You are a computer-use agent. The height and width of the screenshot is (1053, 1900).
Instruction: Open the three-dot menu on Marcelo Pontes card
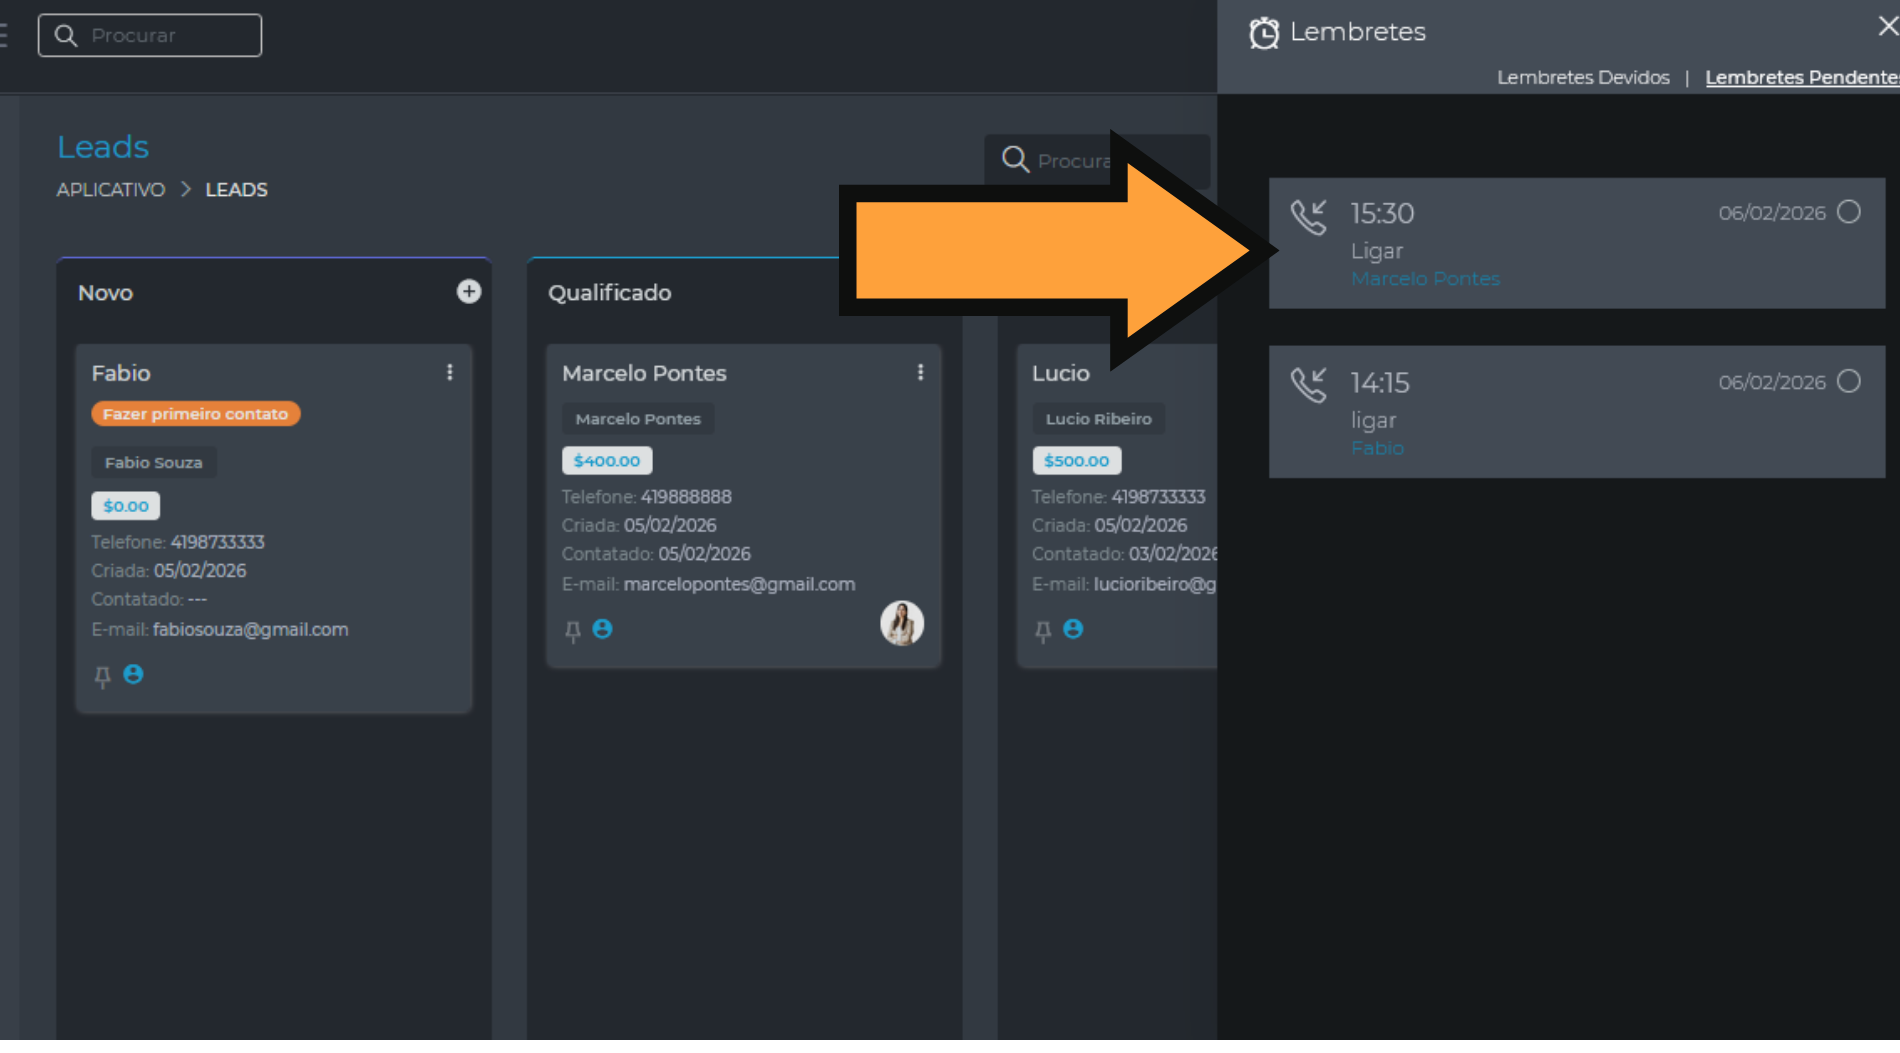click(x=920, y=372)
